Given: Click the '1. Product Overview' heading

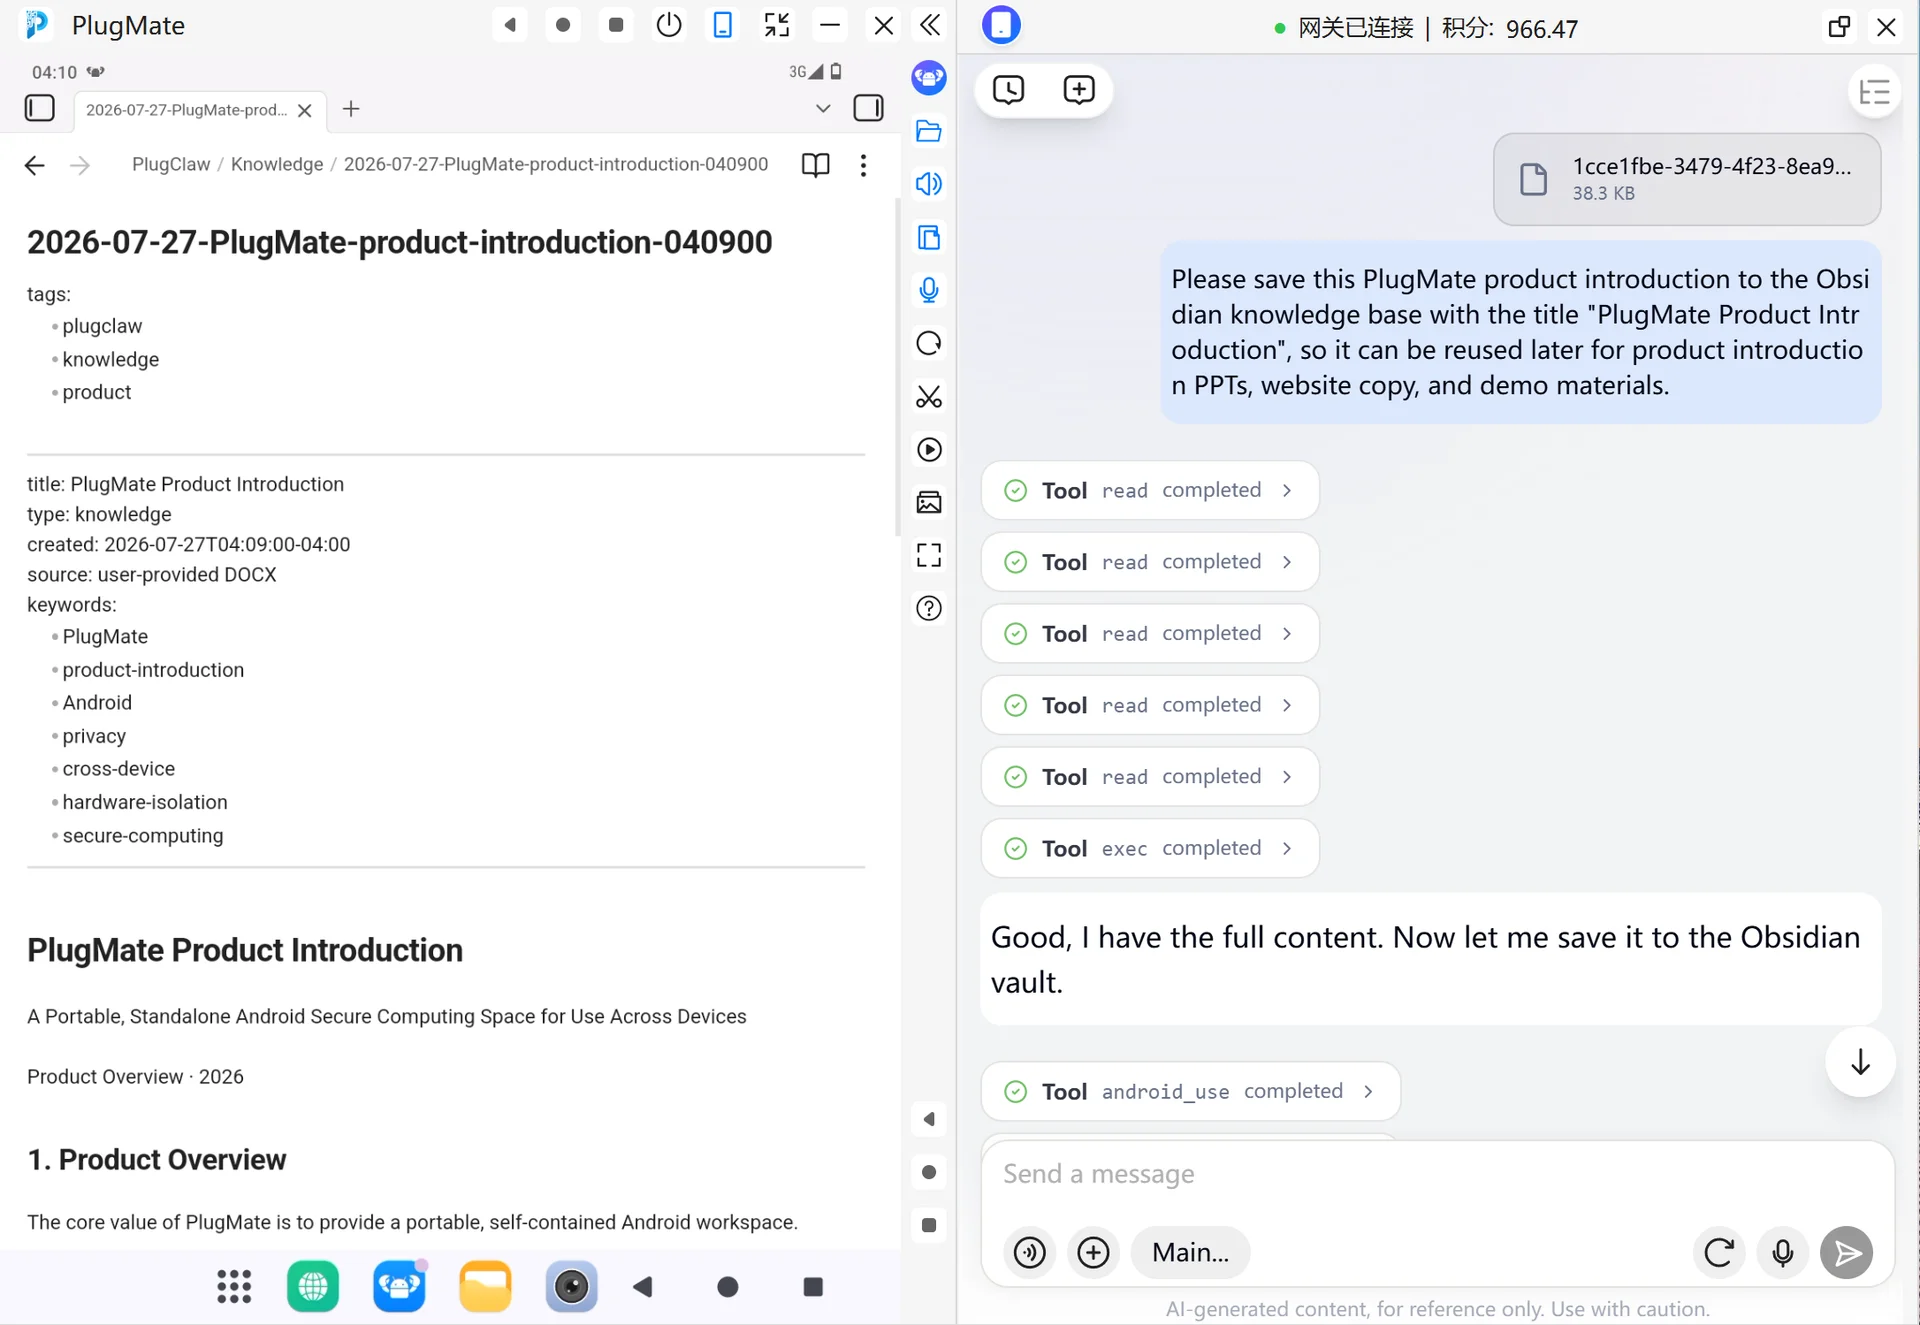Looking at the screenshot, I should click(x=157, y=1160).
